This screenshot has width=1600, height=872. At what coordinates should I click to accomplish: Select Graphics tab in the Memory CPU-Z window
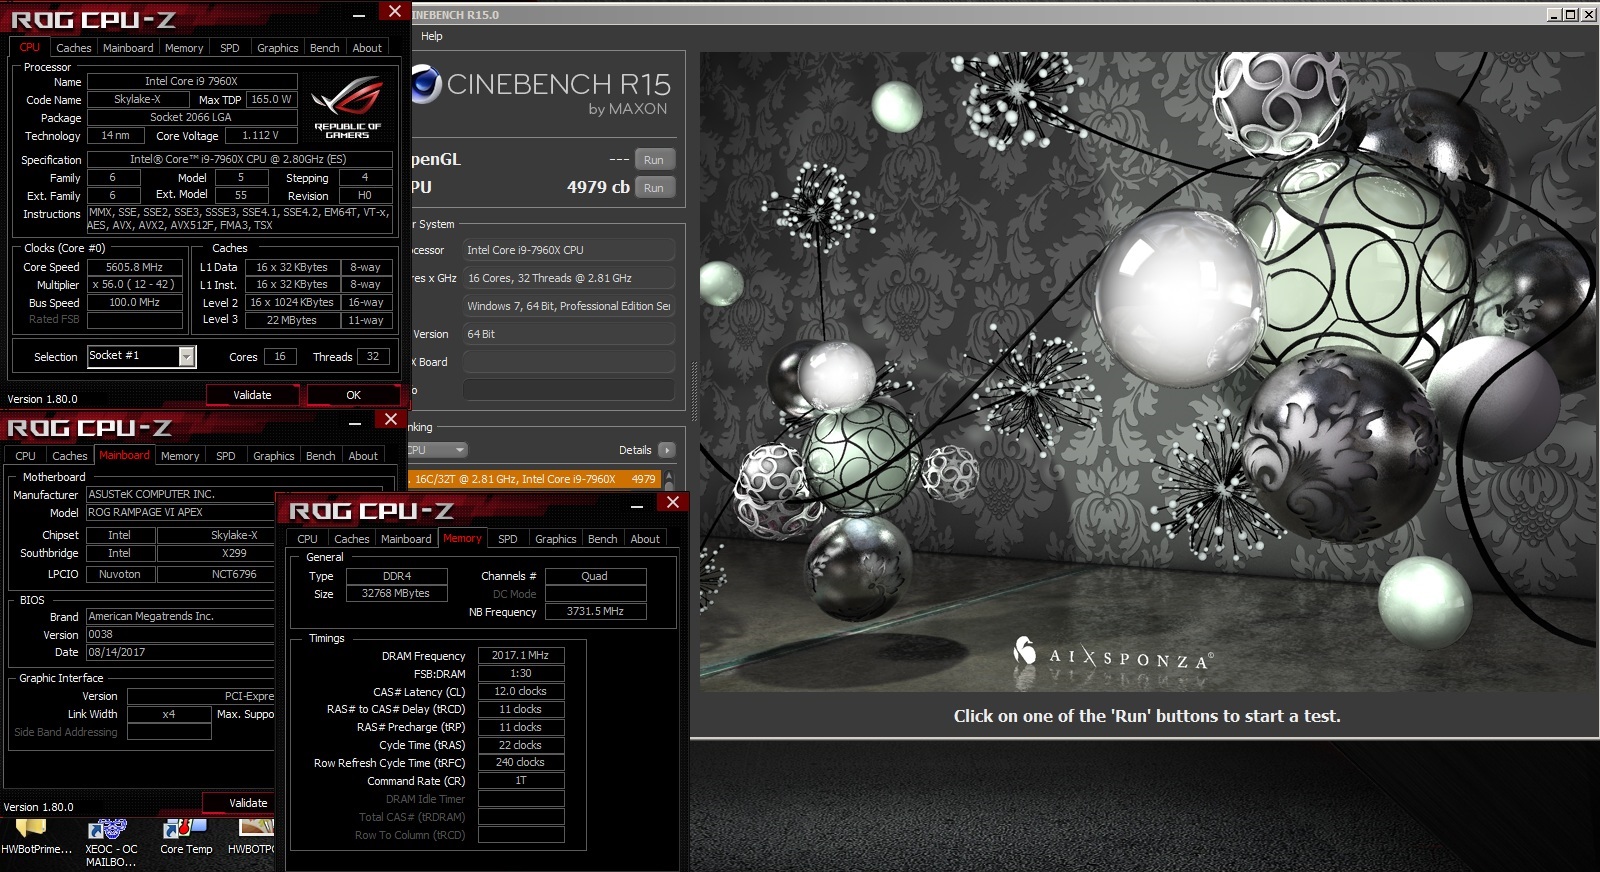[556, 539]
